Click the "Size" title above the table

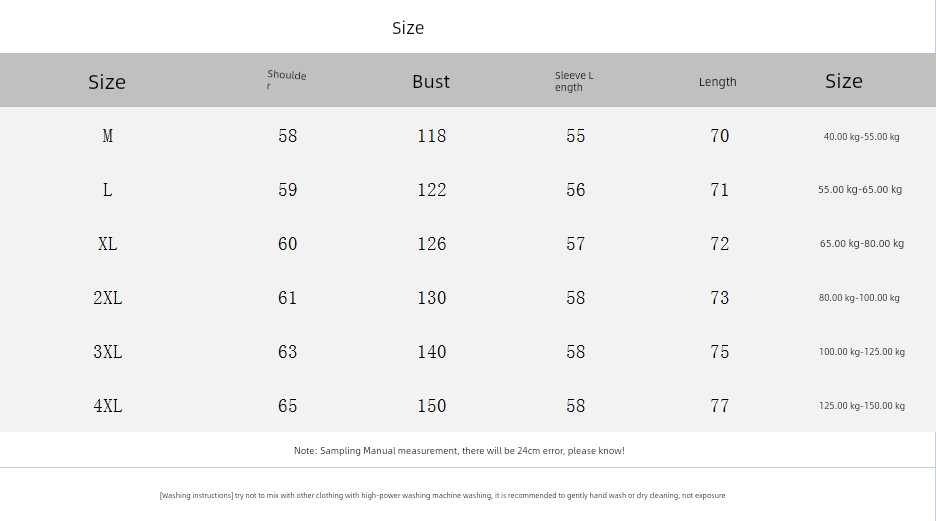(x=408, y=28)
